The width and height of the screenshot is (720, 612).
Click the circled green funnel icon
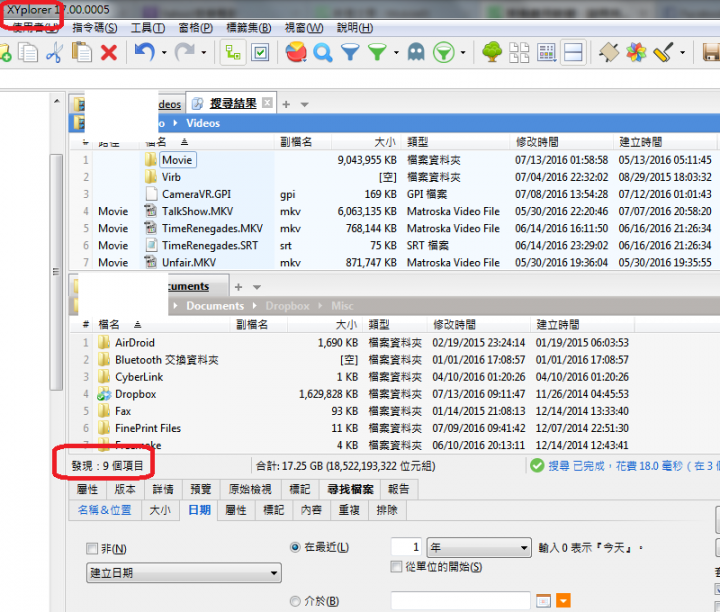click(444, 52)
